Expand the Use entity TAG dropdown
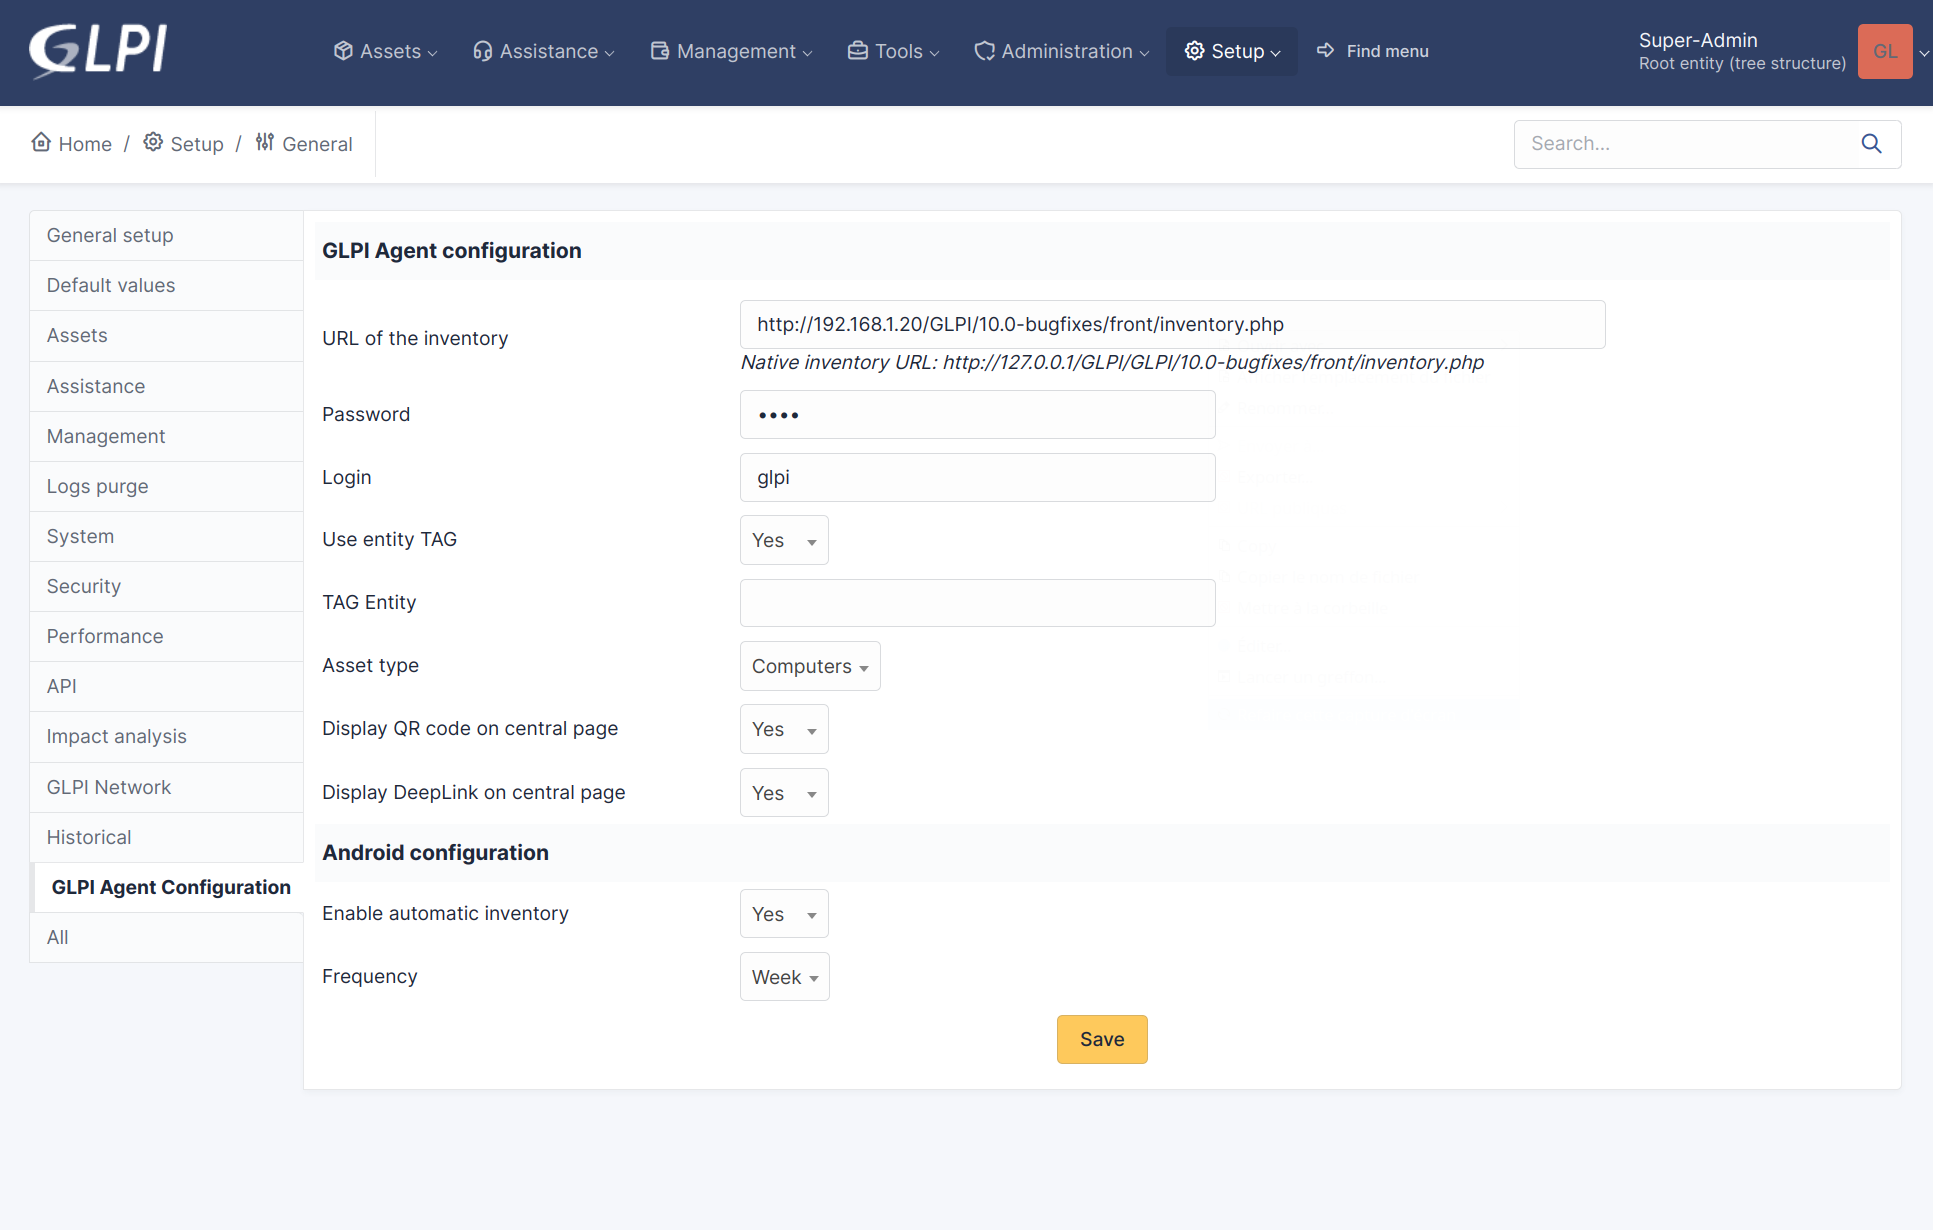Screen dimensions: 1933x1230 [x=784, y=540]
